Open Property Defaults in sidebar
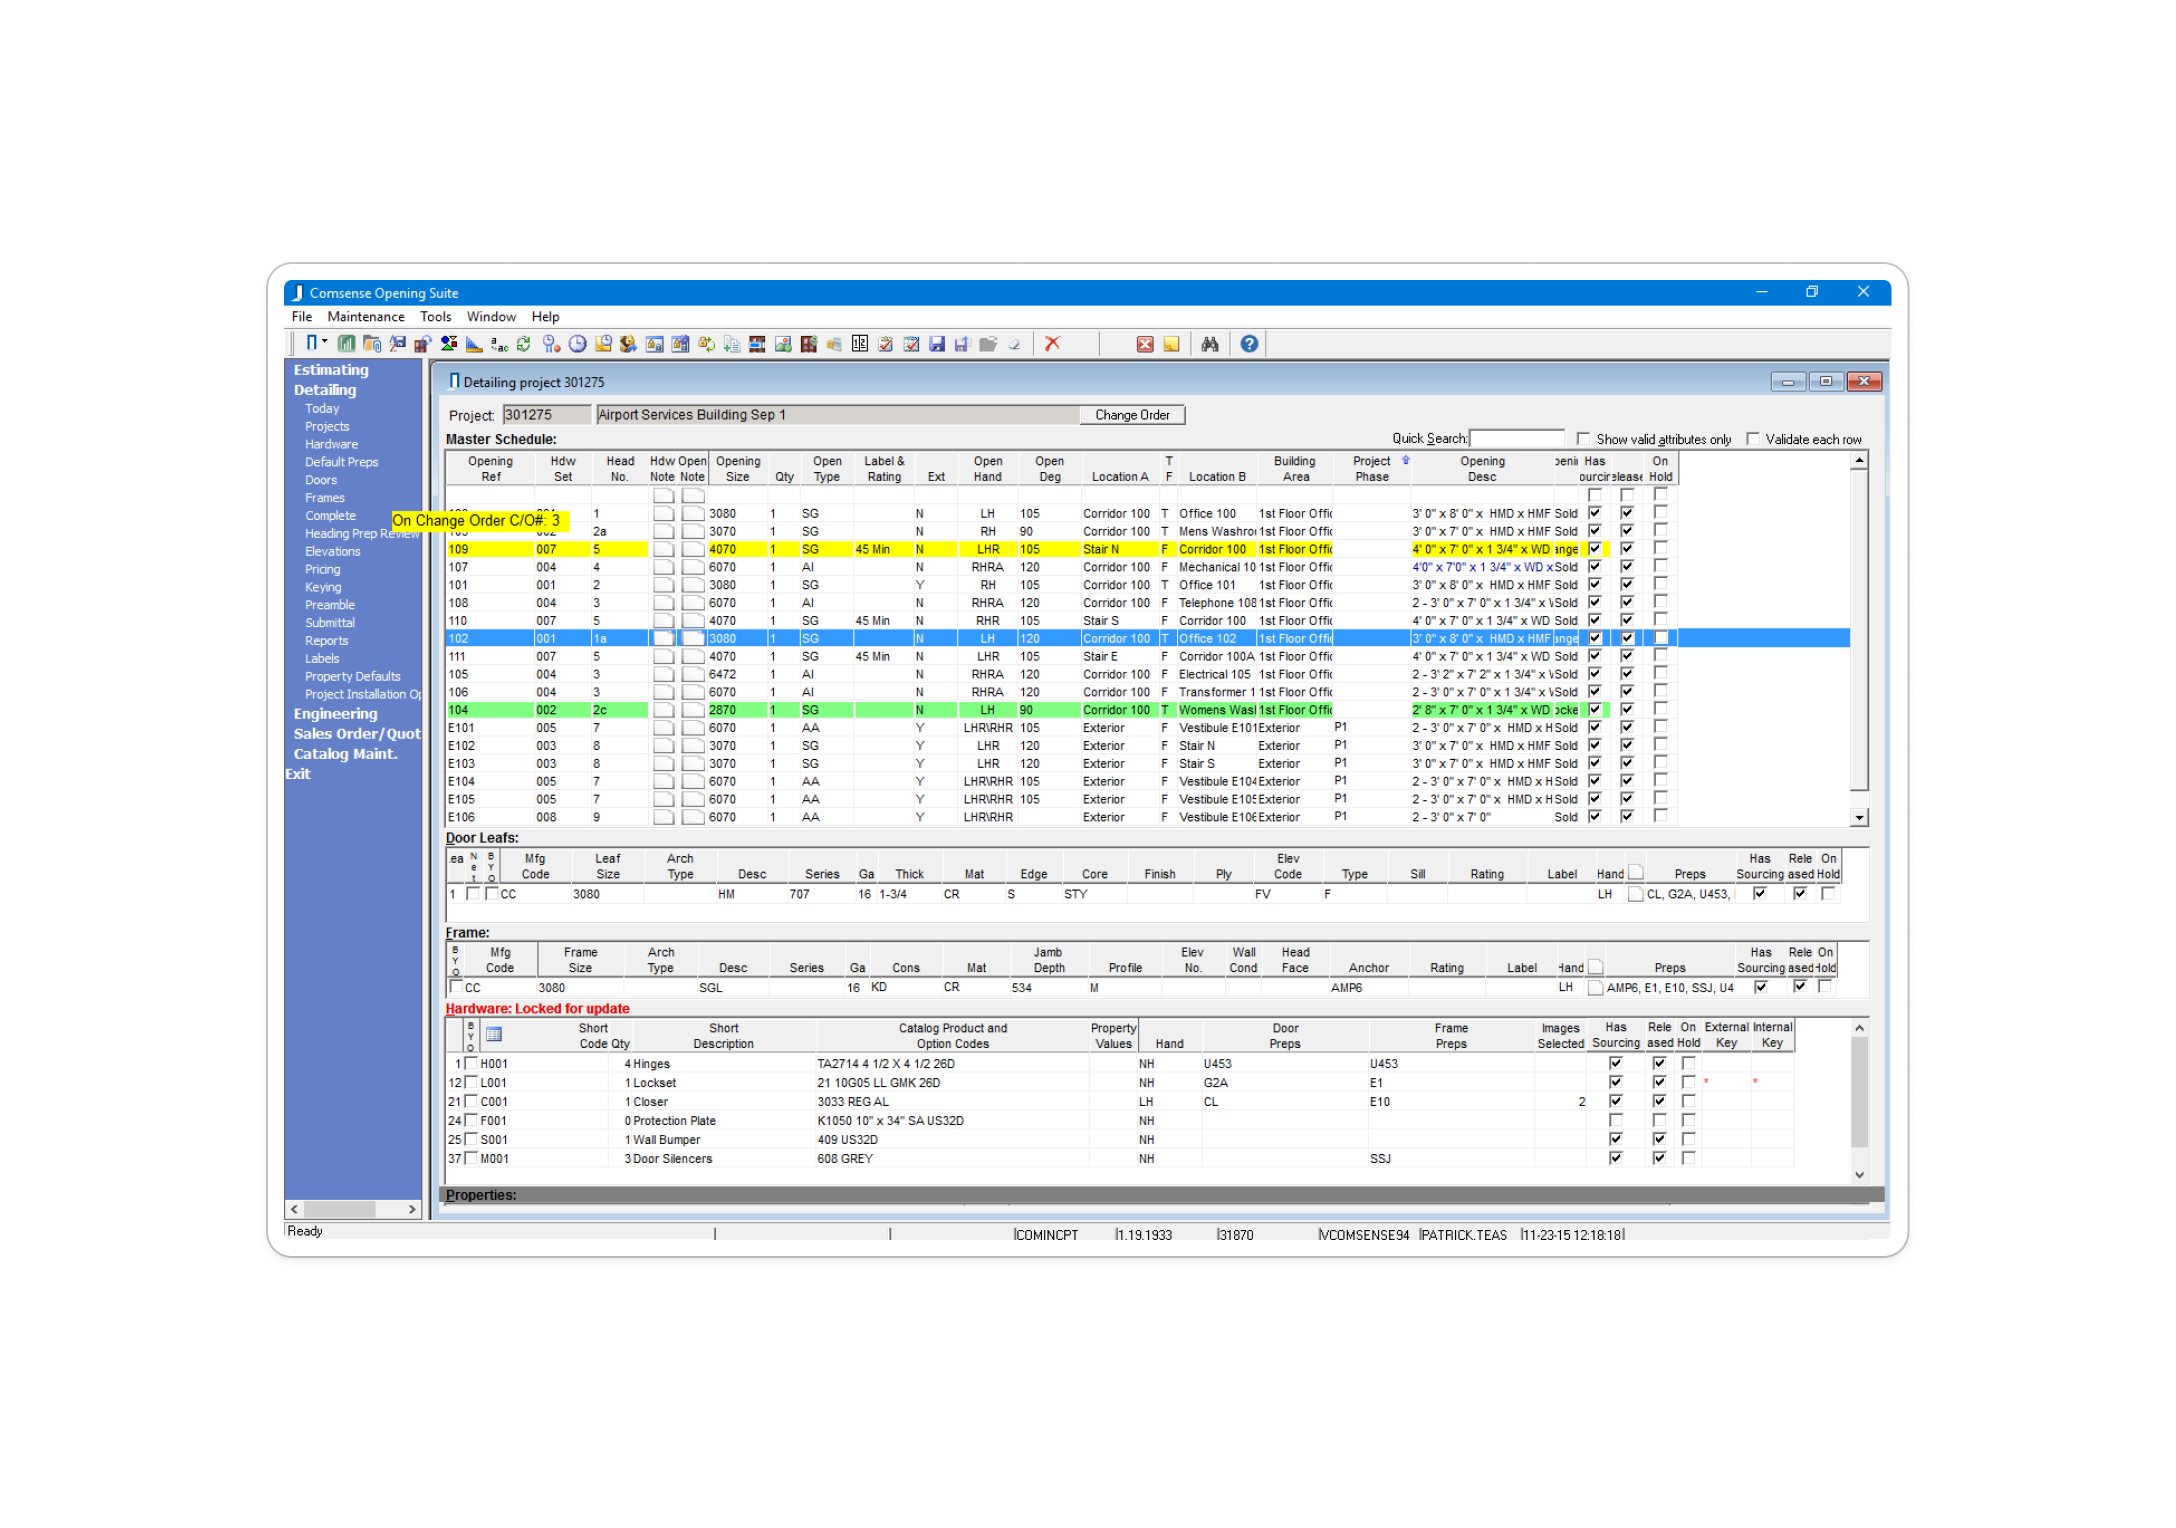Screen dimensions: 2176x1528 352,677
